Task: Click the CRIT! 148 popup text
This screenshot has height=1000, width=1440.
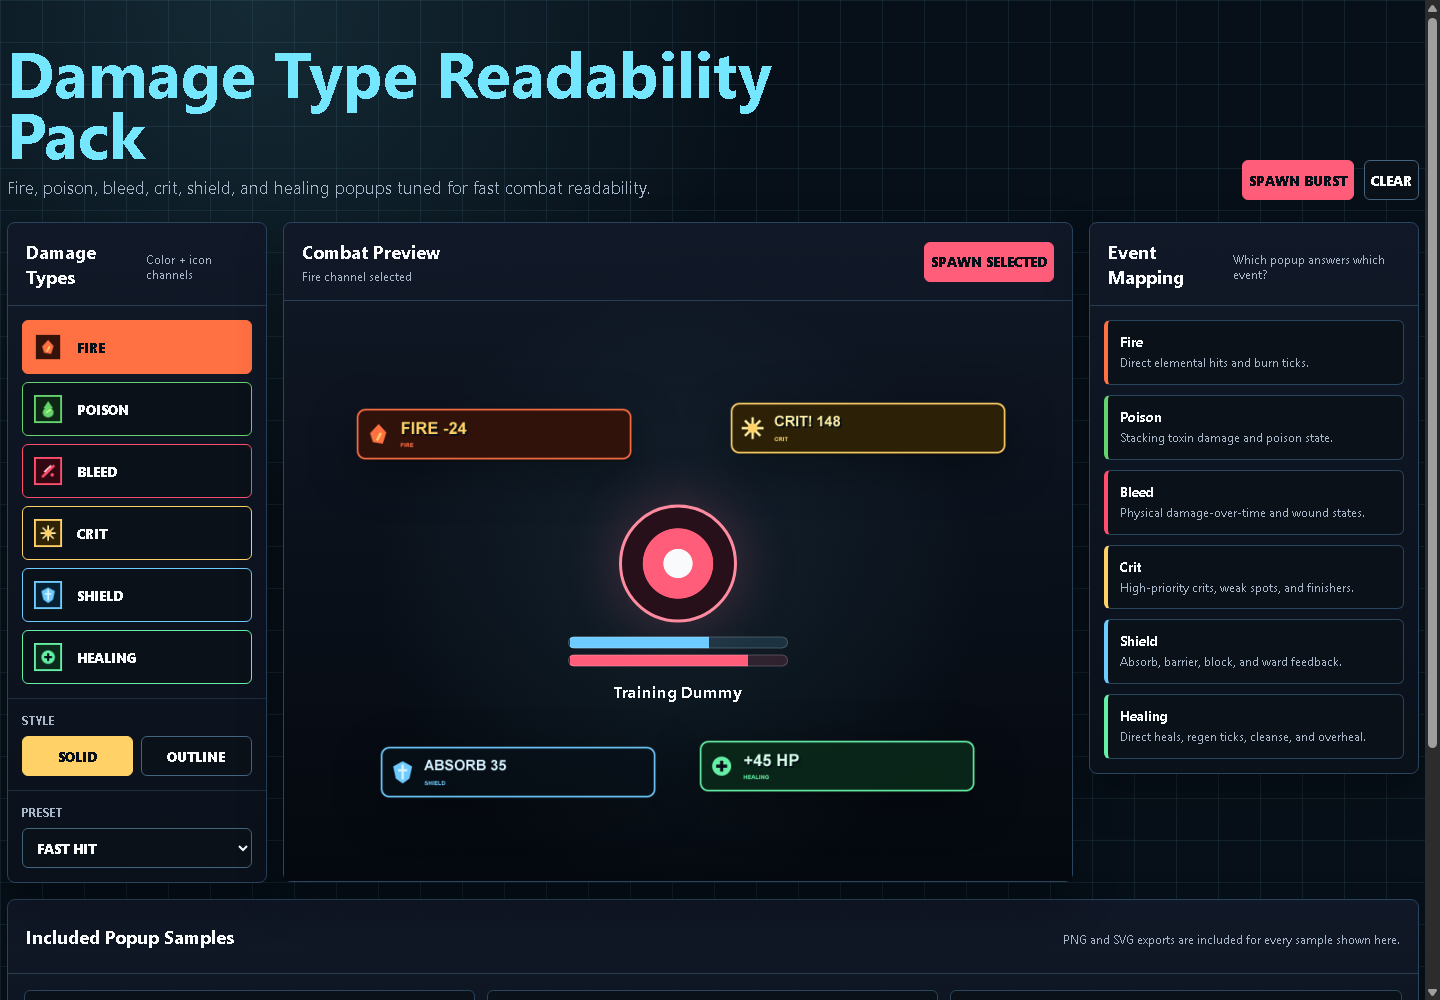Action: 807,421
